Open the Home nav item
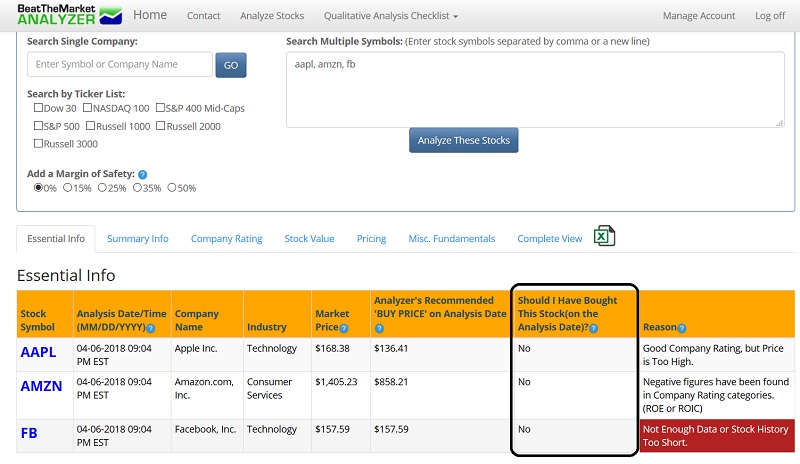Image resolution: width=800 pixels, height=464 pixels. 150,15
